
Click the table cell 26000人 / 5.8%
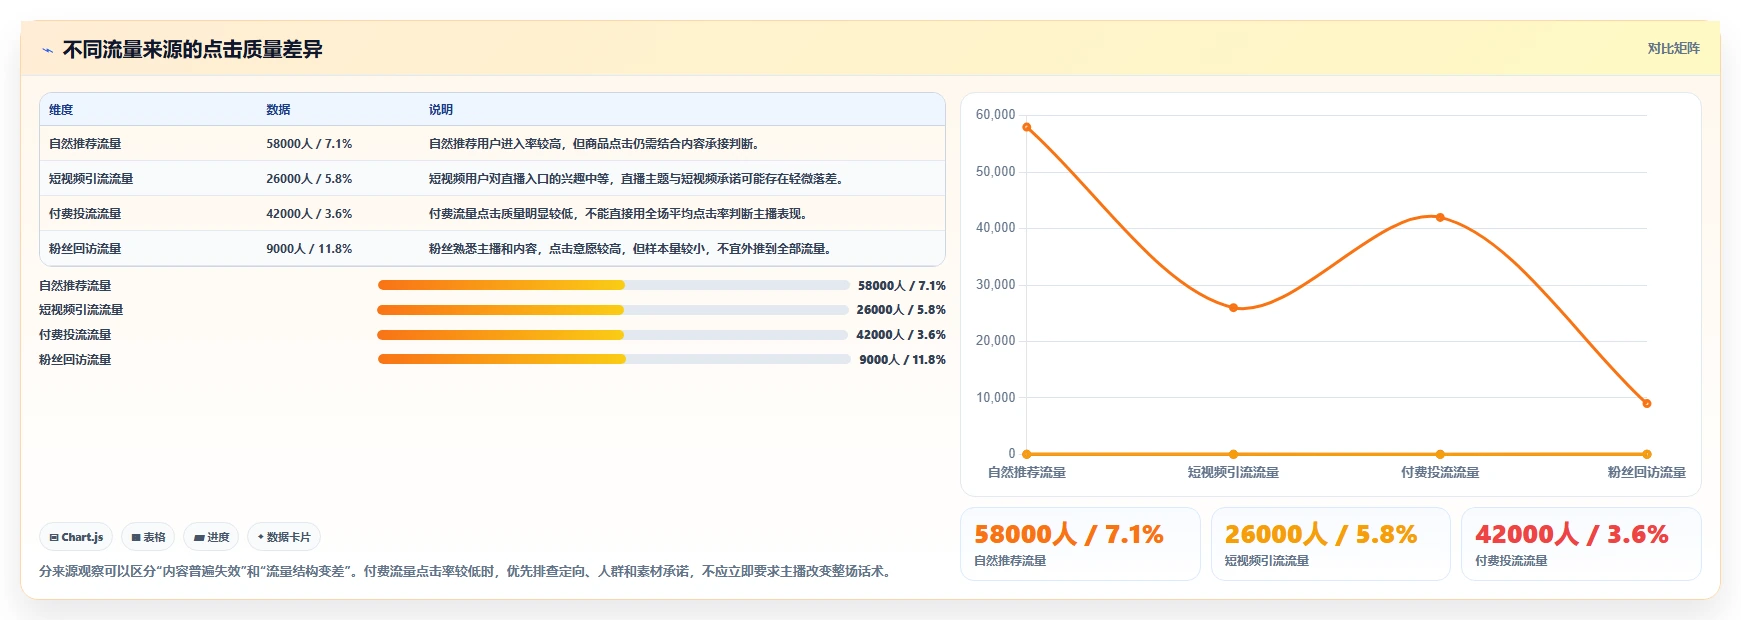(309, 179)
